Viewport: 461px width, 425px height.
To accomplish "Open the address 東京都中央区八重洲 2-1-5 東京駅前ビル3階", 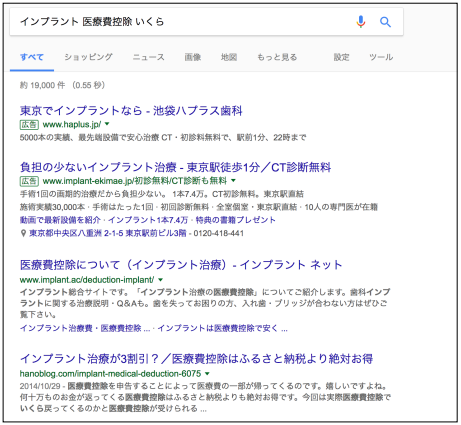I will (x=108, y=233).
